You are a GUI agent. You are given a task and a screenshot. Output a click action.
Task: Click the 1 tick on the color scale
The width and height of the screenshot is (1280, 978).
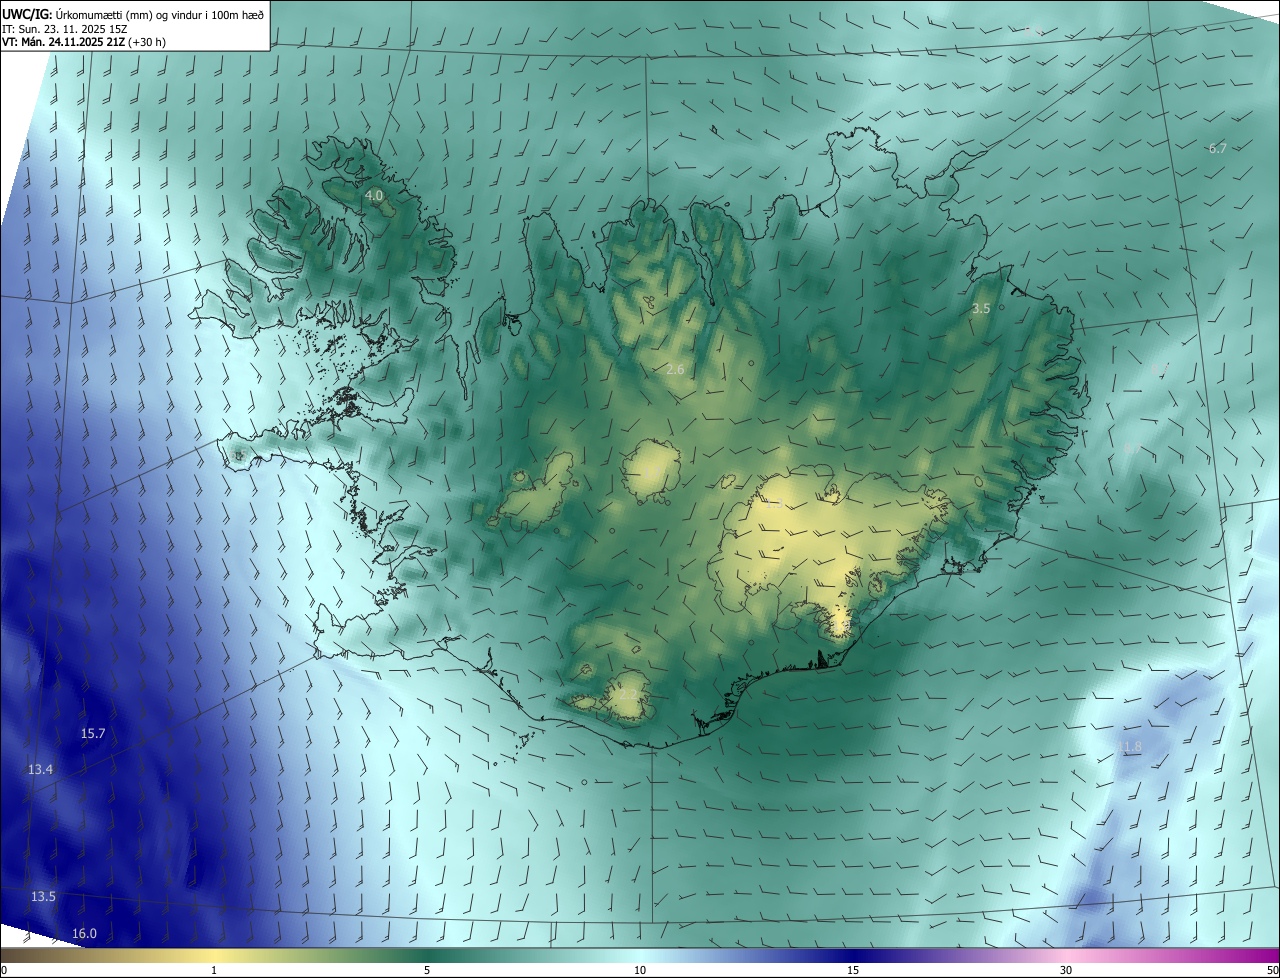click(214, 970)
